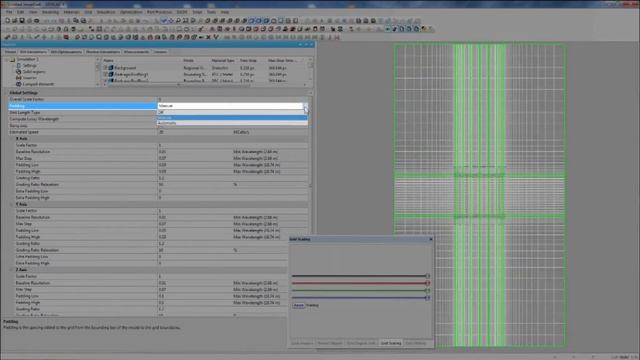This screenshot has height=360, width=640.
Task: Select the Lumped elements tree item
Action: [x=38, y=84]
